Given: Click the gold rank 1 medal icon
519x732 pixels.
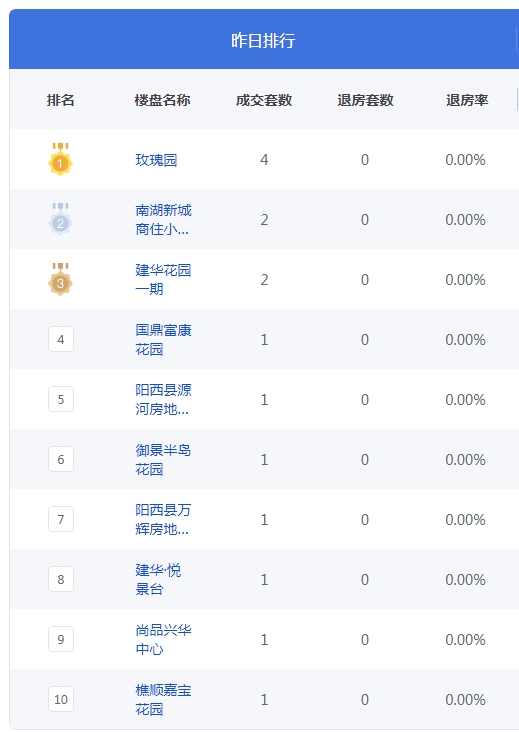Looking at the screenshot, I should 60,159.
